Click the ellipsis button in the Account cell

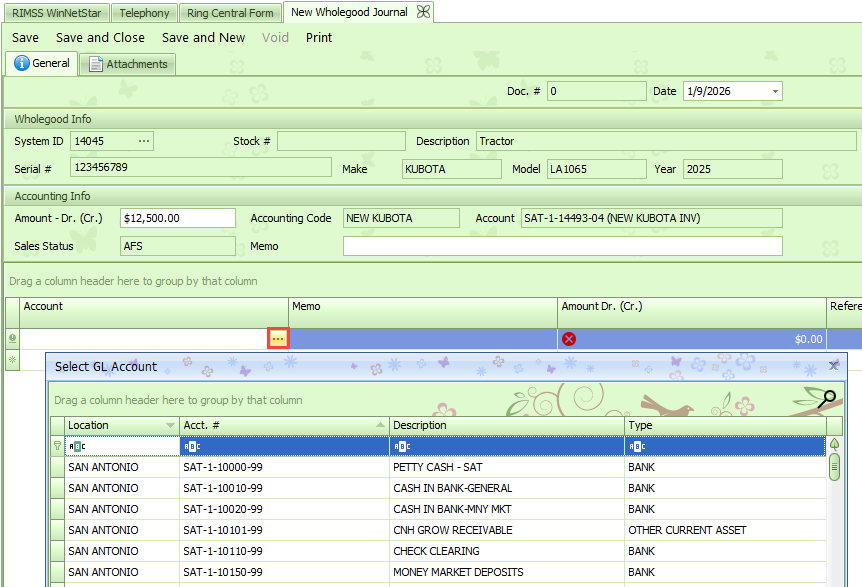click(278, 339)
